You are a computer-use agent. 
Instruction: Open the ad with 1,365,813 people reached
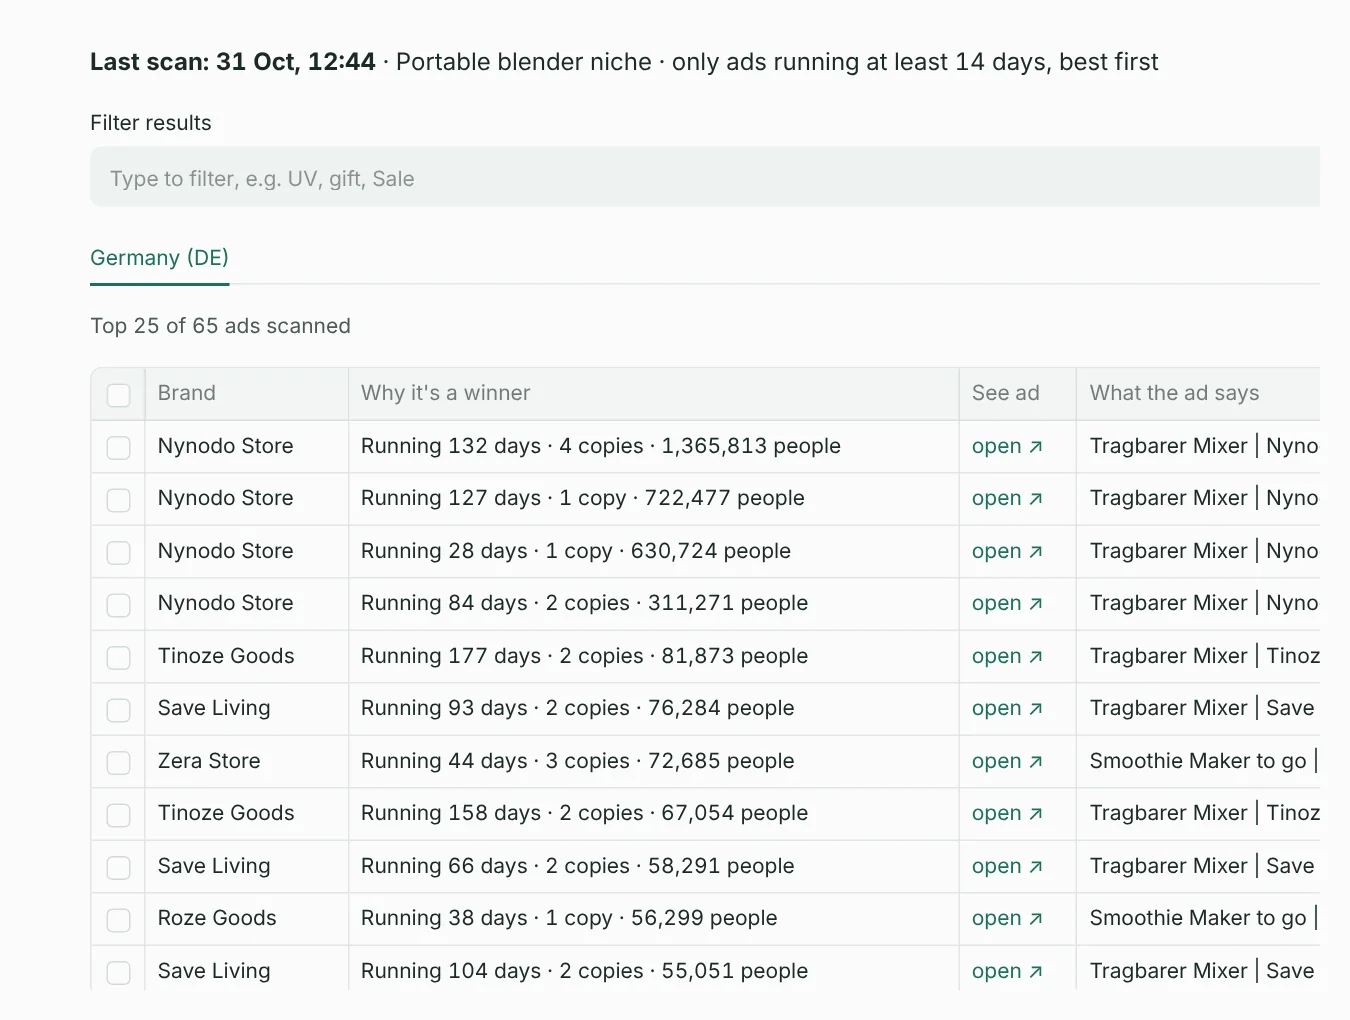(x=1007, y=446)
